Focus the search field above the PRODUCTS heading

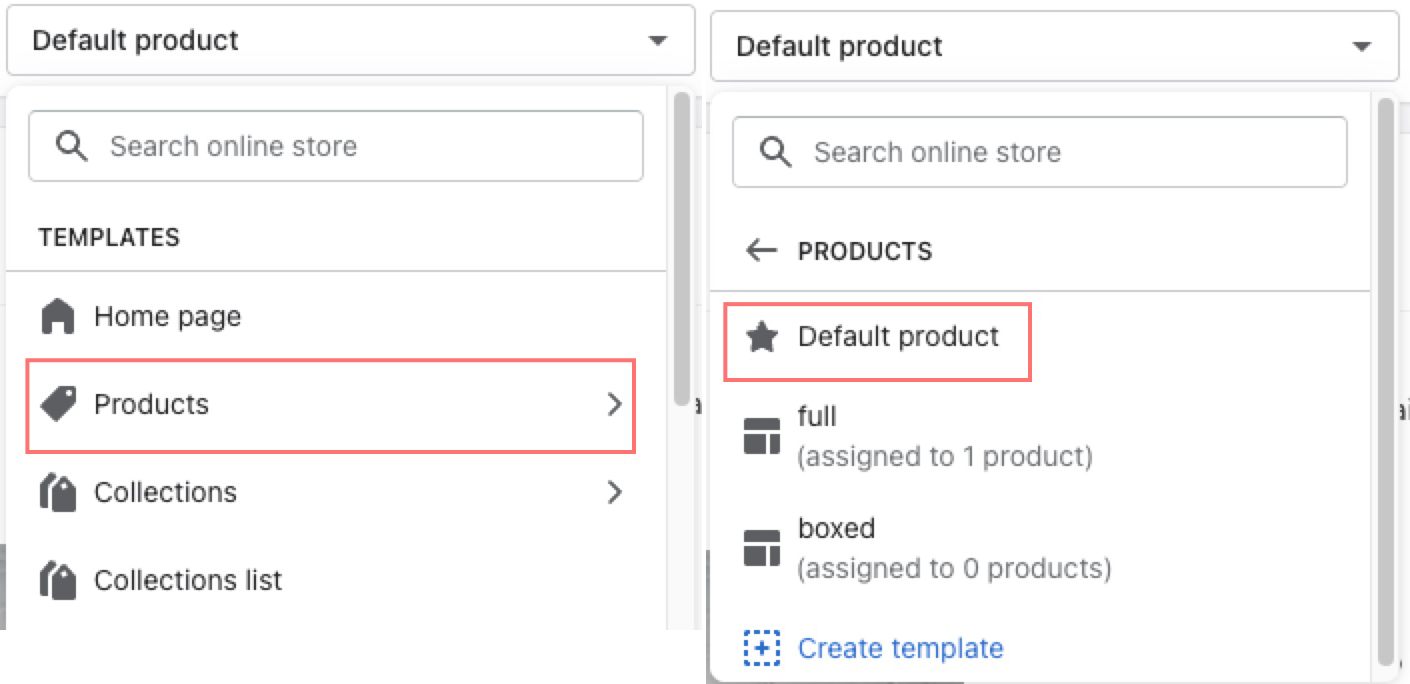pos(1040,152)
